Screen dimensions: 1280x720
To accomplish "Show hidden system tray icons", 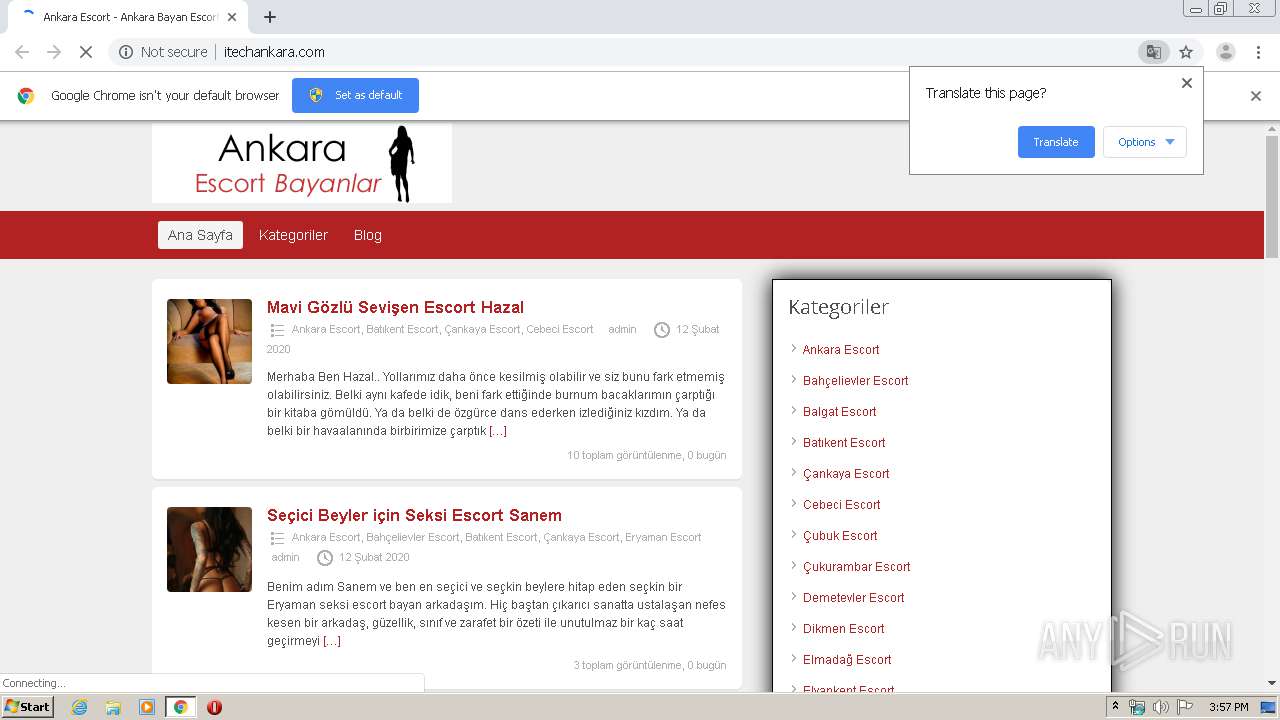I will click(1116, 707).
